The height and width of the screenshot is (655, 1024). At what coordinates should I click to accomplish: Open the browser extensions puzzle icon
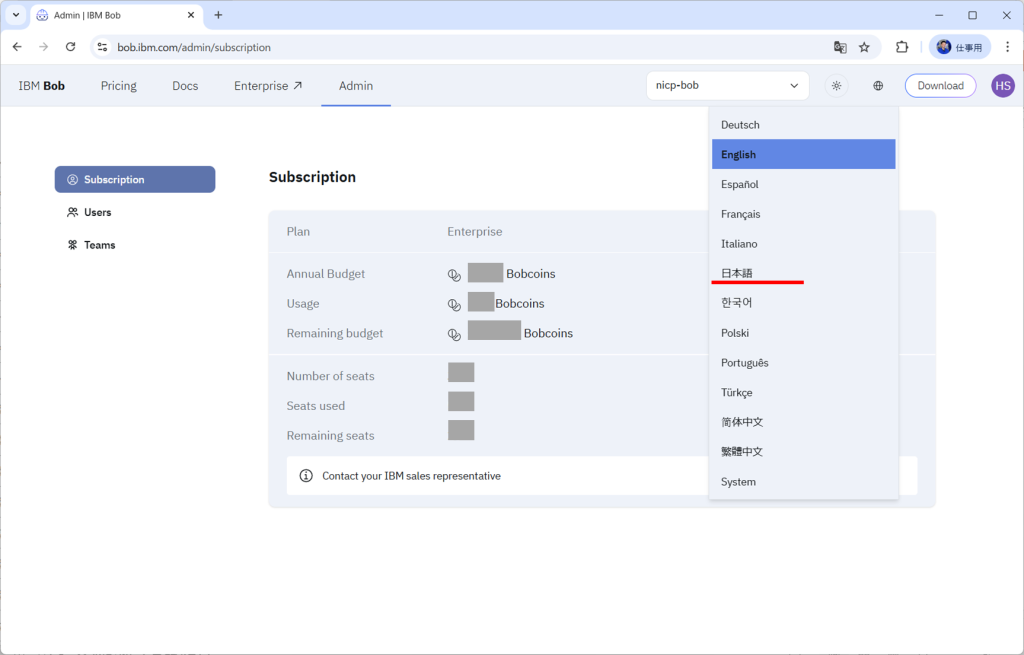902,47
